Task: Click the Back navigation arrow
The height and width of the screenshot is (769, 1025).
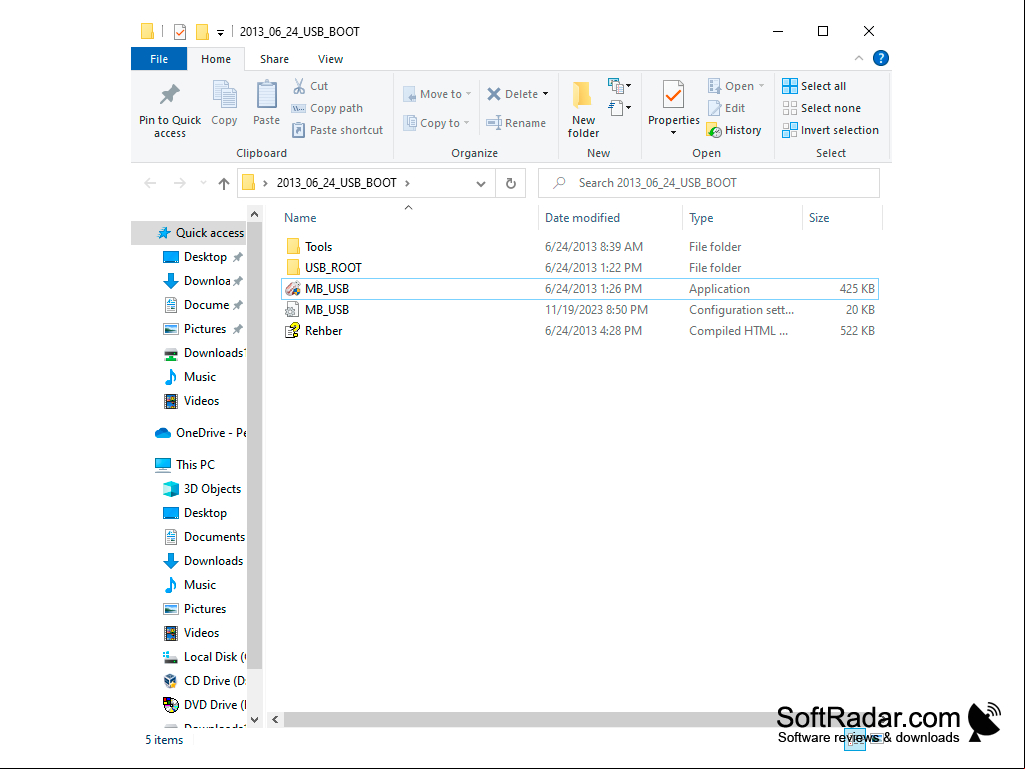Action: click(x=150, y=183)
